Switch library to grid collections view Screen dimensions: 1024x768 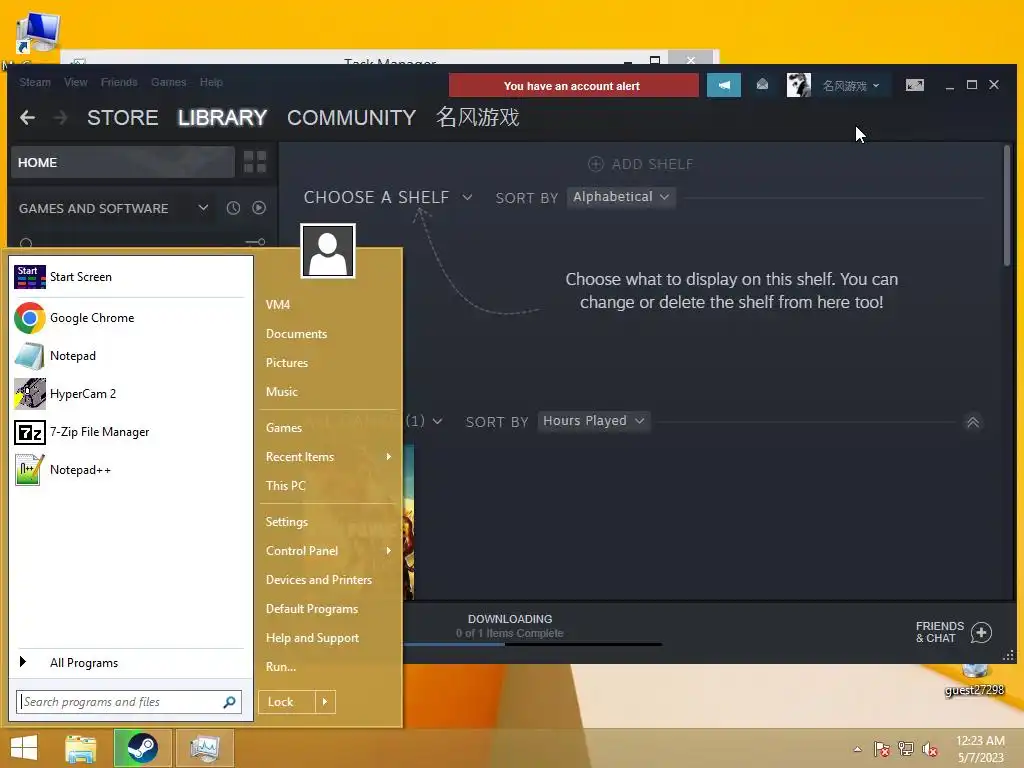(255, 161)
